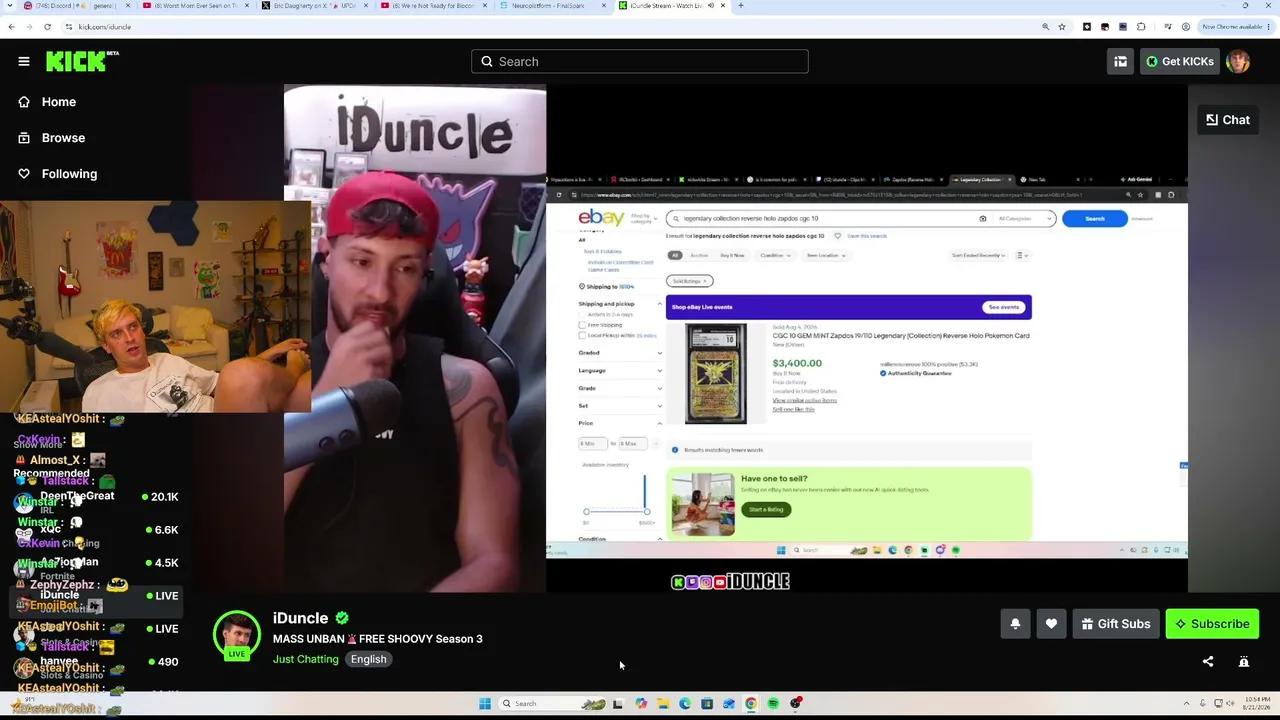Switch to the Discord browser tab
This screenshot has width=1280, height=720.
tap(75, 6)
